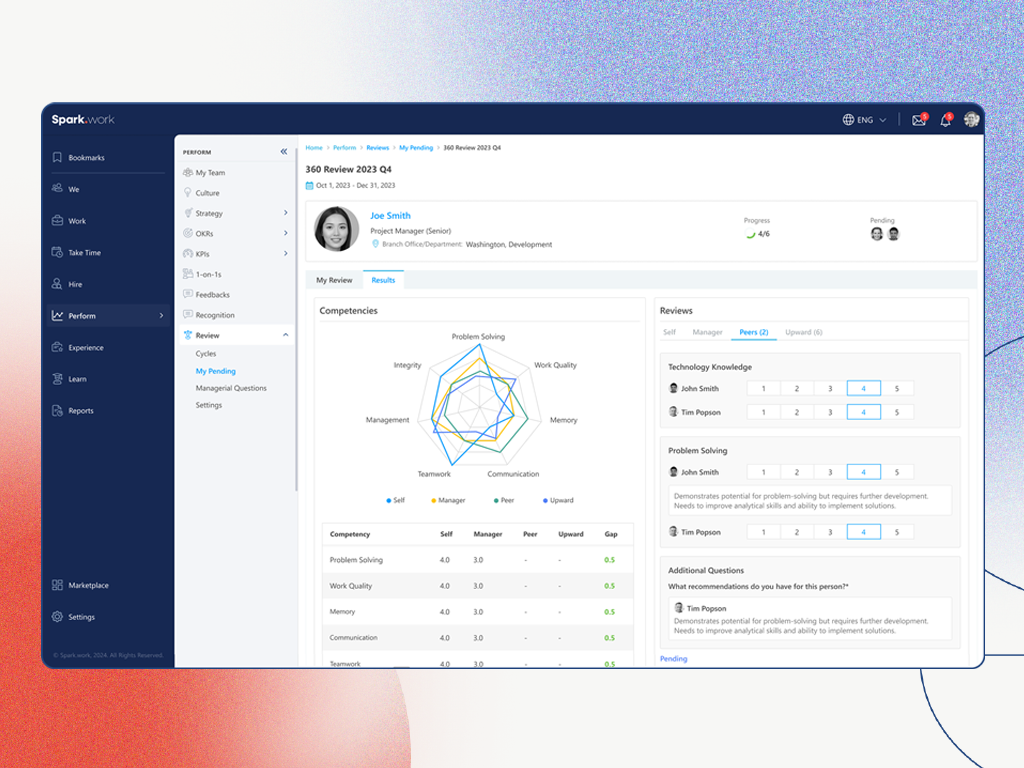Click the Recognition icon
This screenshot has width=1024, height=768.
(188, 314)
